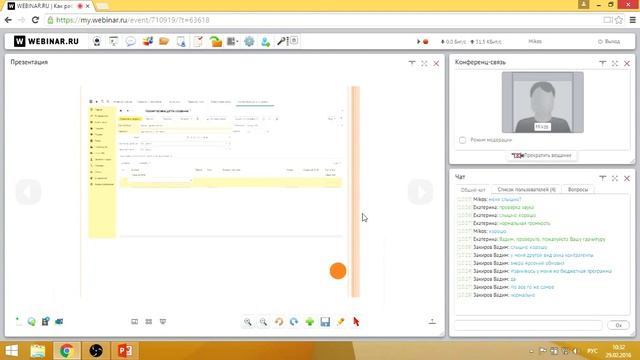Viewport: 640px width, 360px height.
Task: Click the Прекратить вещание button
Action: [542, 156]
